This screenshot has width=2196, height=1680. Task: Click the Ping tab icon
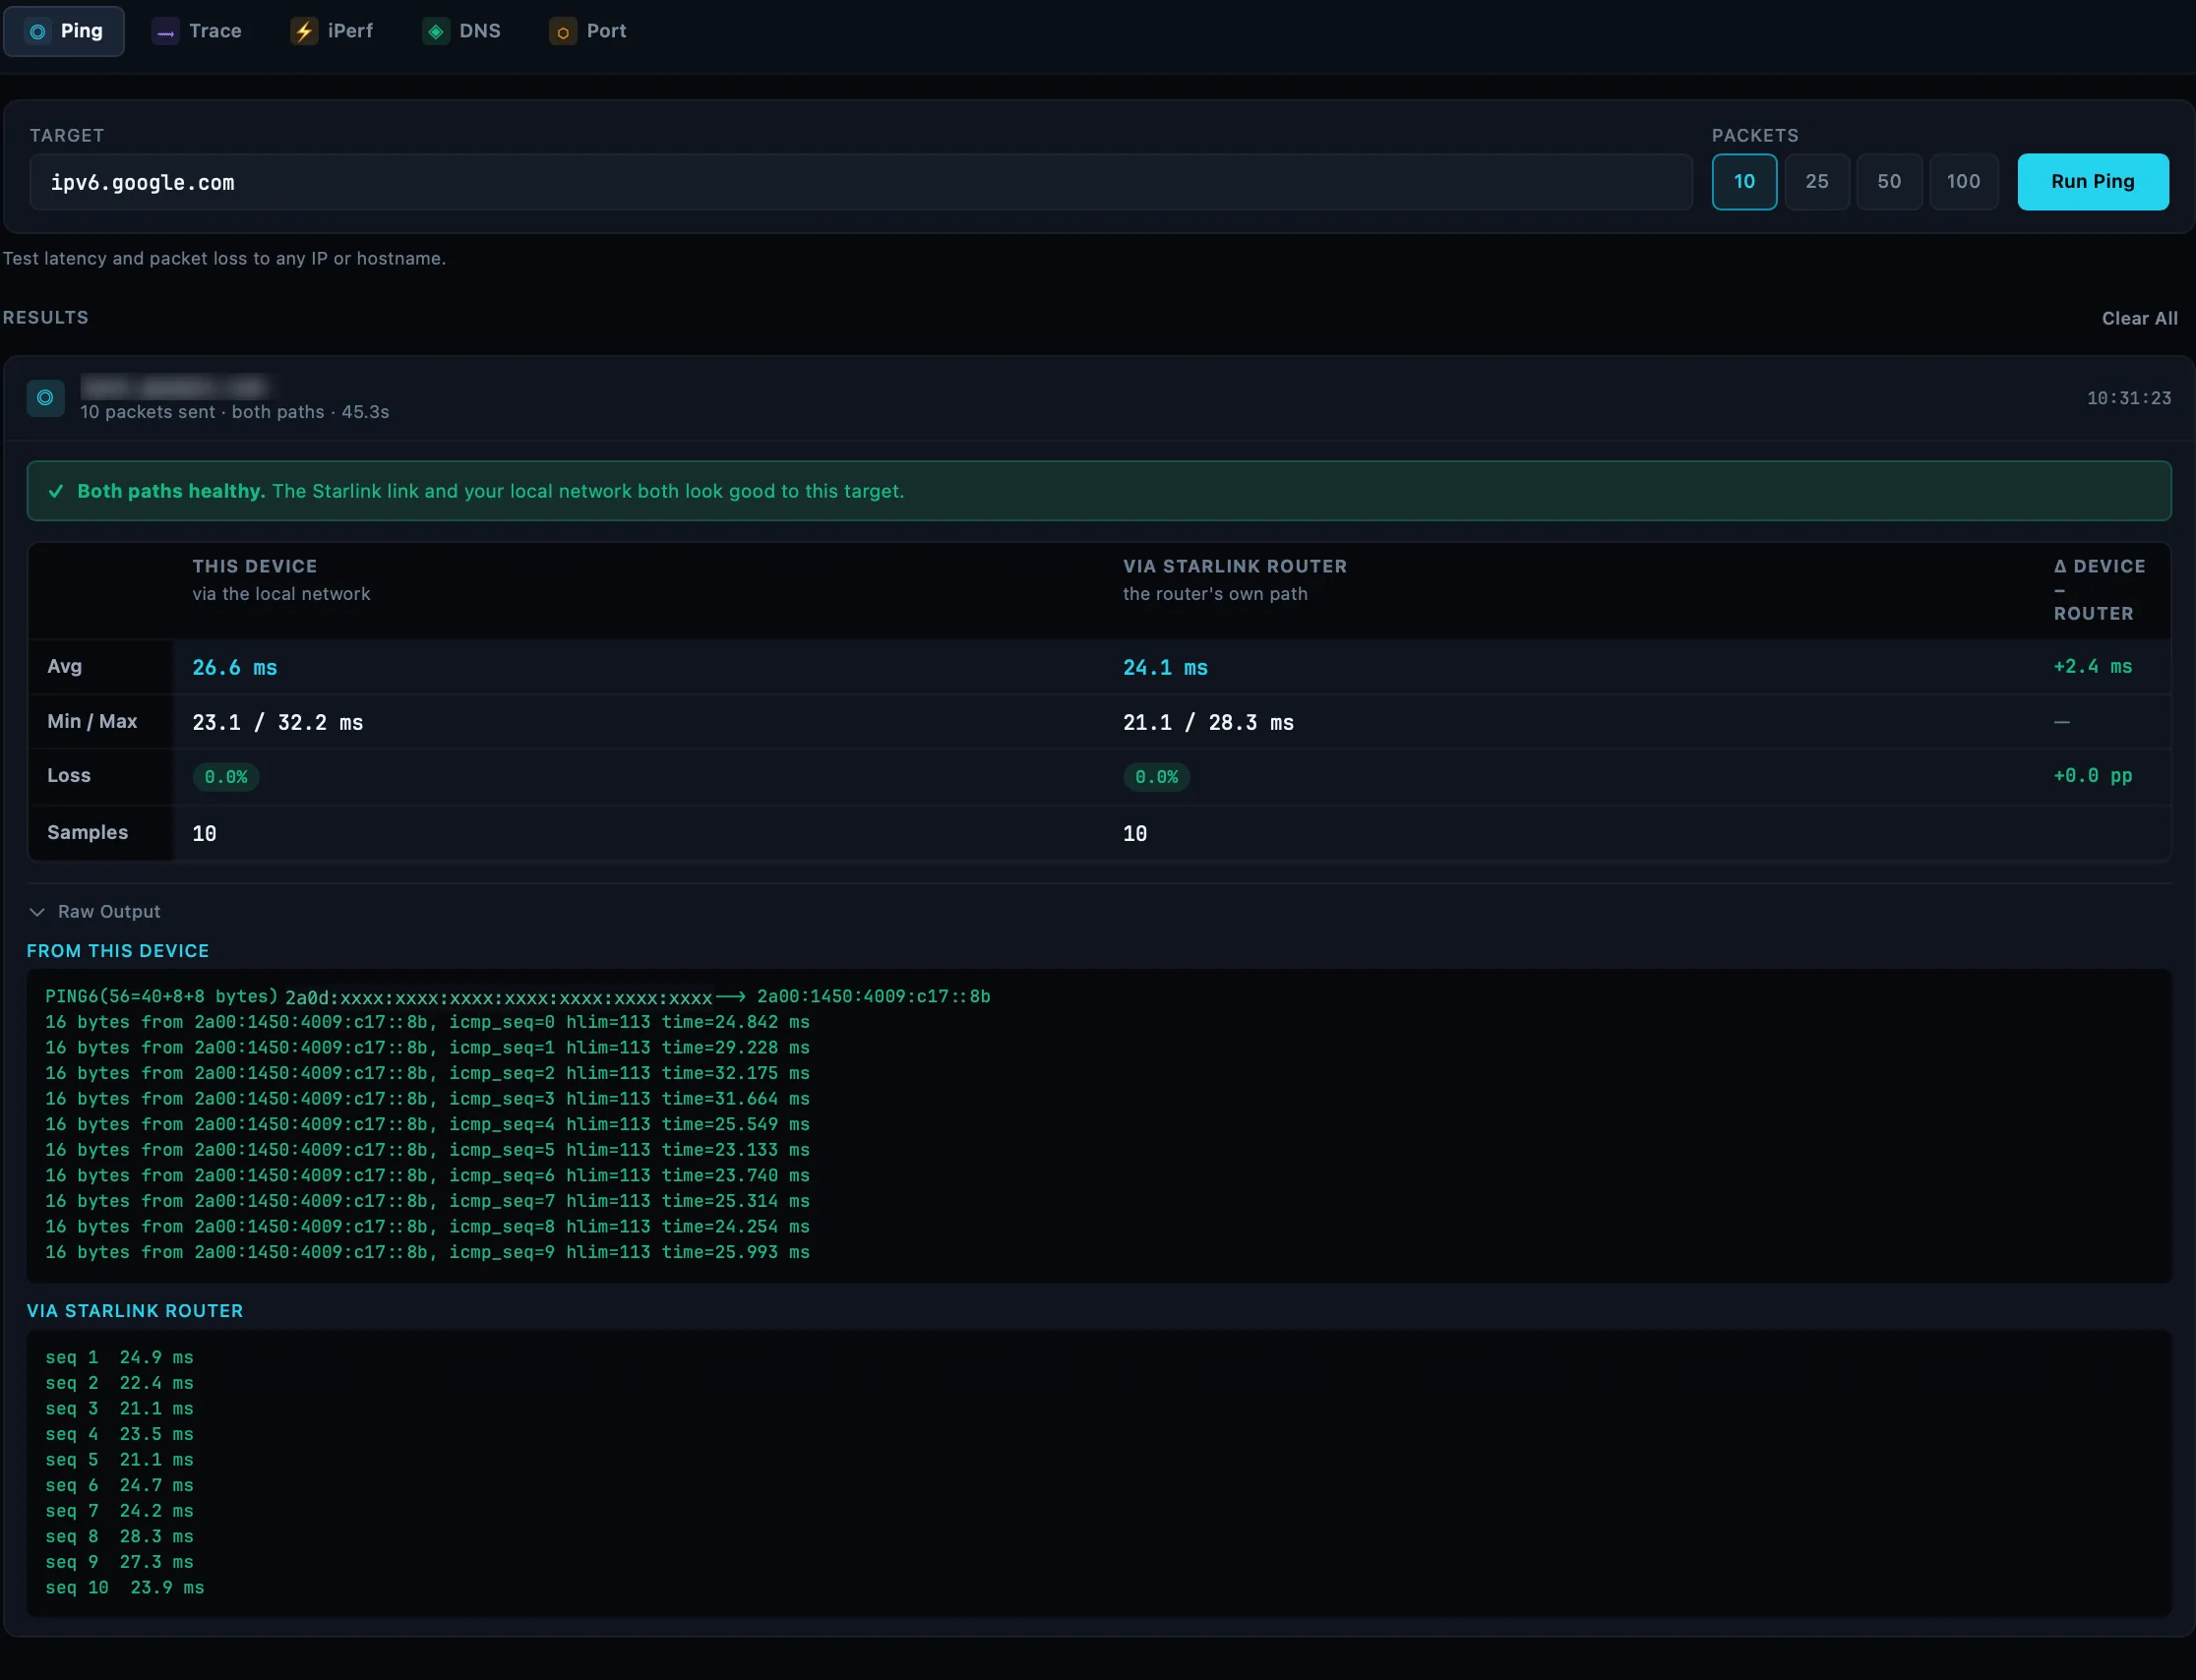point(37,32)
